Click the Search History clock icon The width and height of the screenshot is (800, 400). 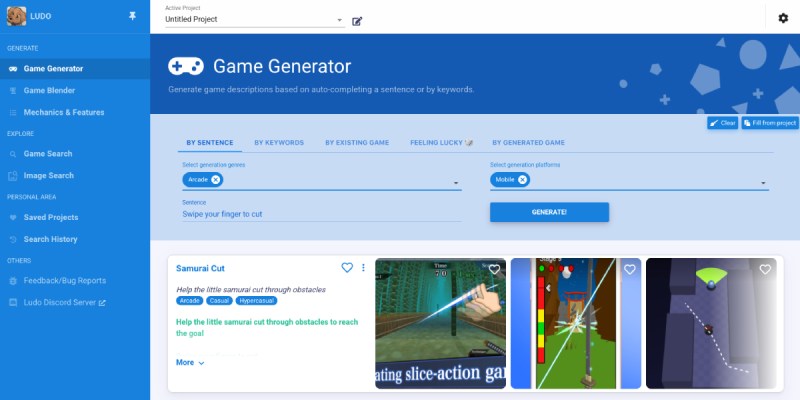tap(13, 239)
